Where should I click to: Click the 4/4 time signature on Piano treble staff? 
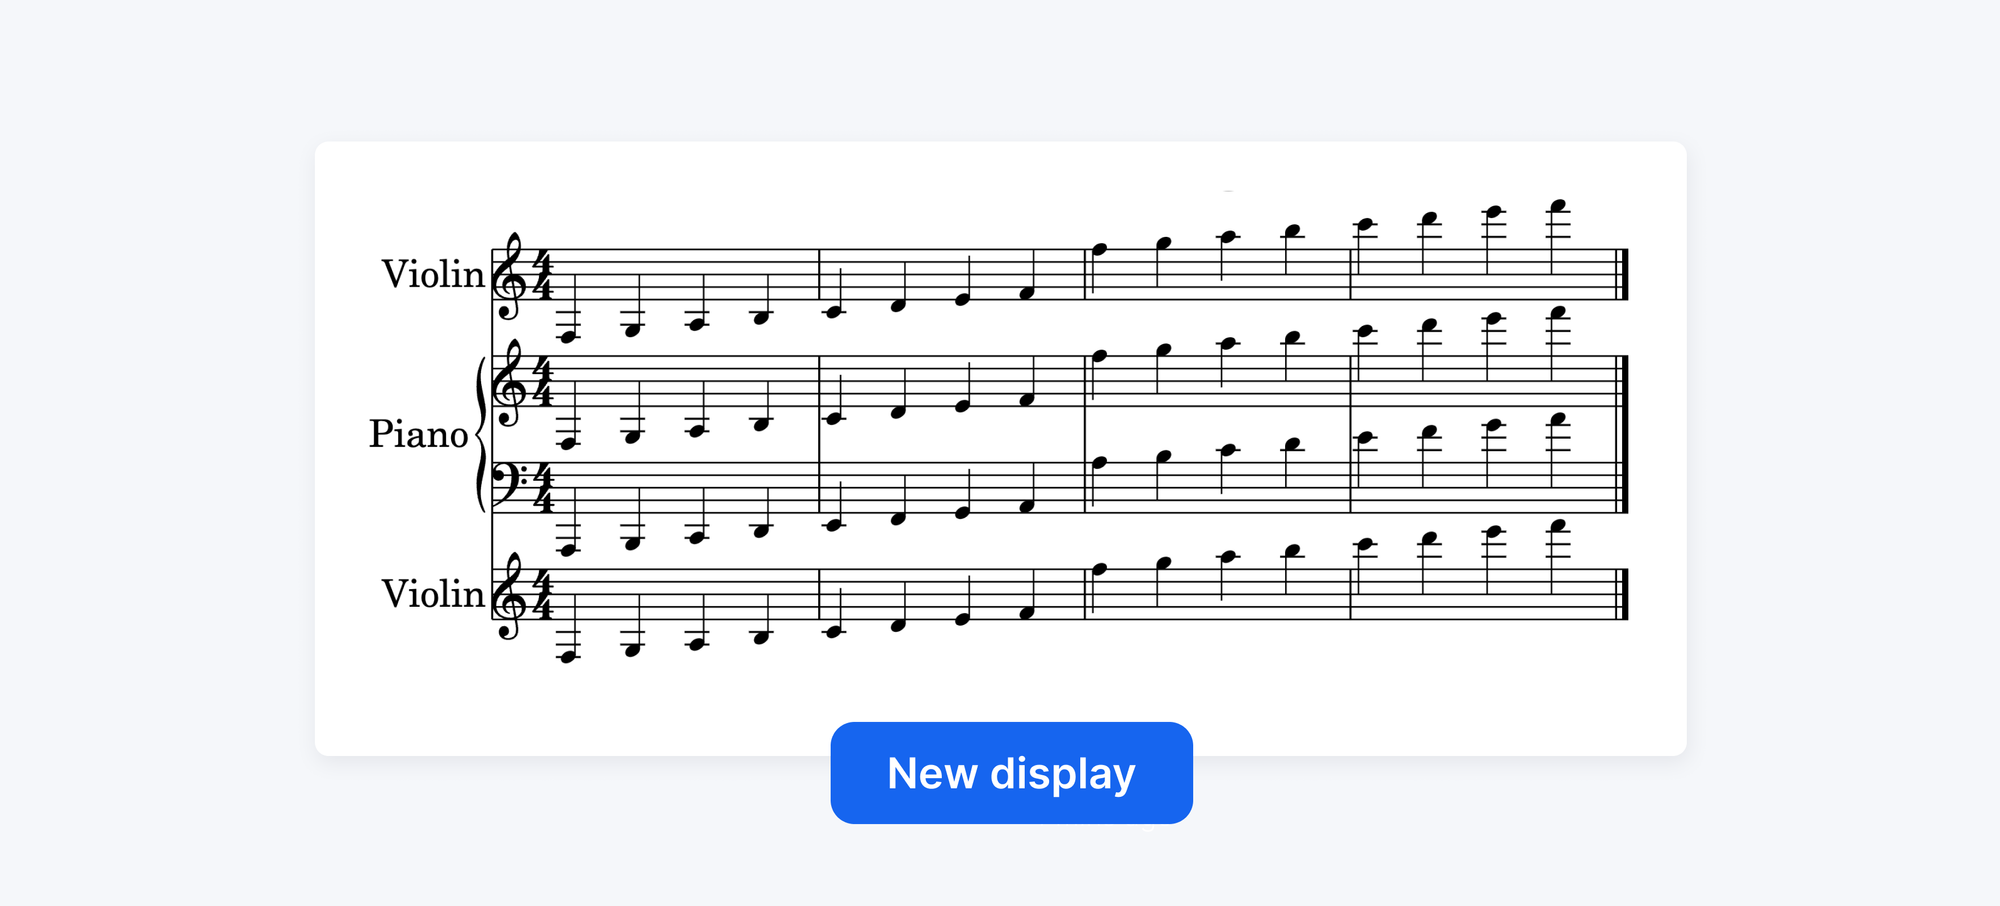click(x=543, y=382)
